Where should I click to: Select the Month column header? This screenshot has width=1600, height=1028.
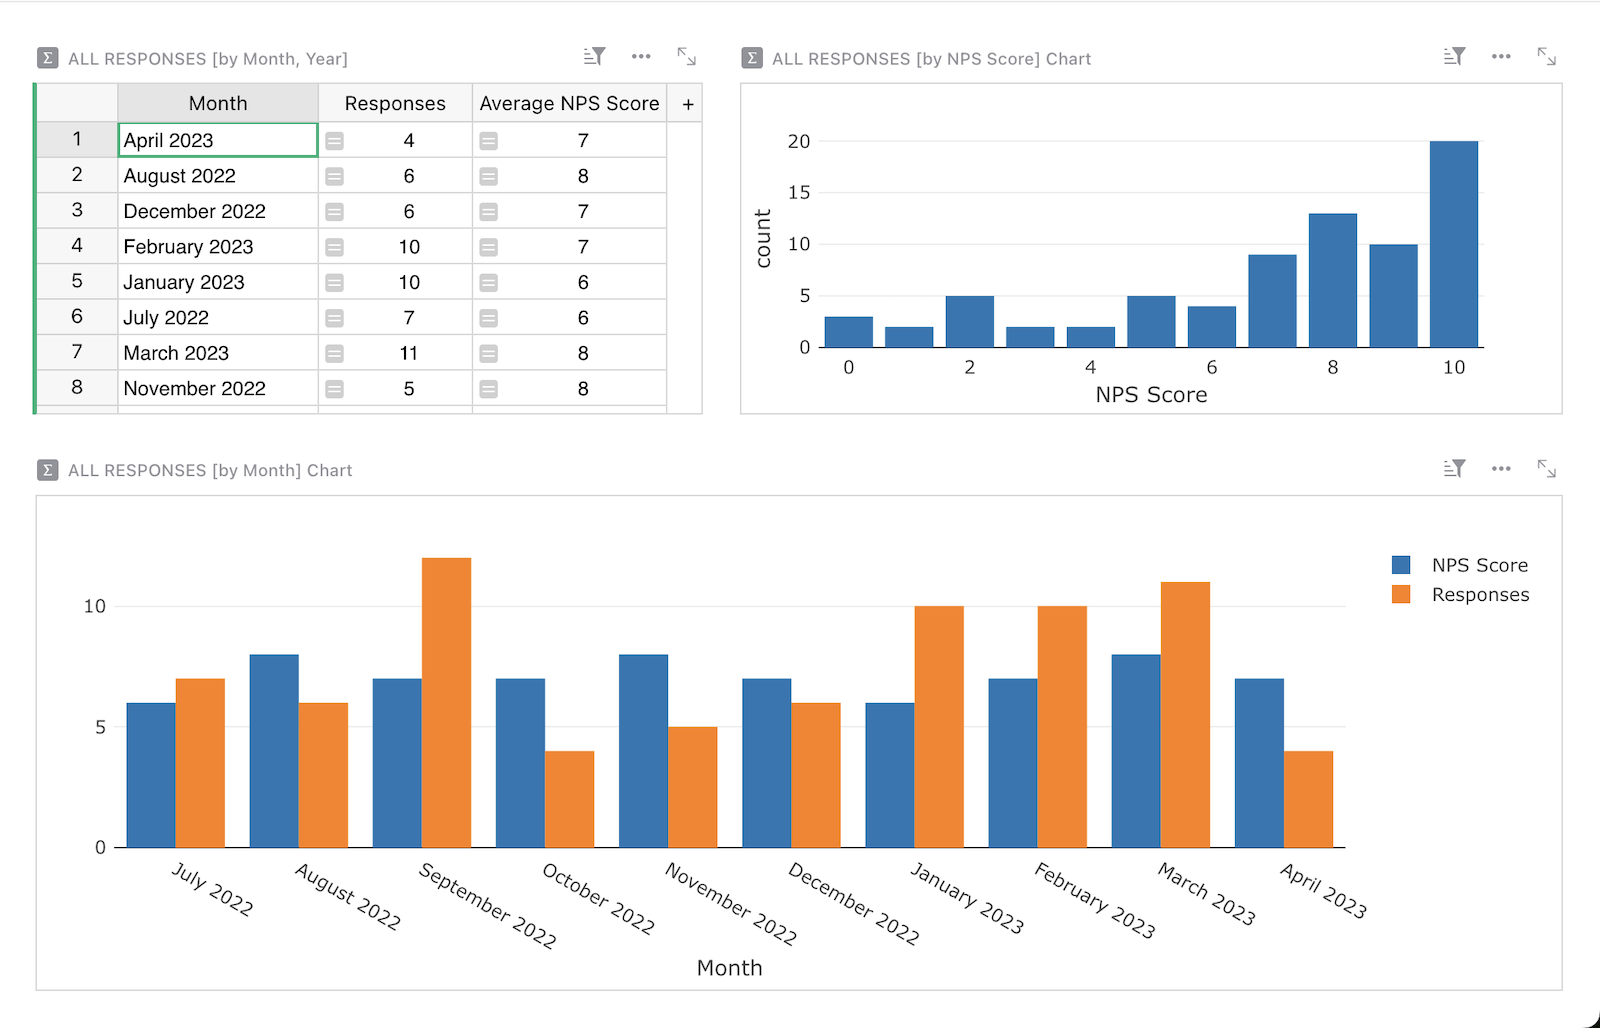click(x=217, y=102)
